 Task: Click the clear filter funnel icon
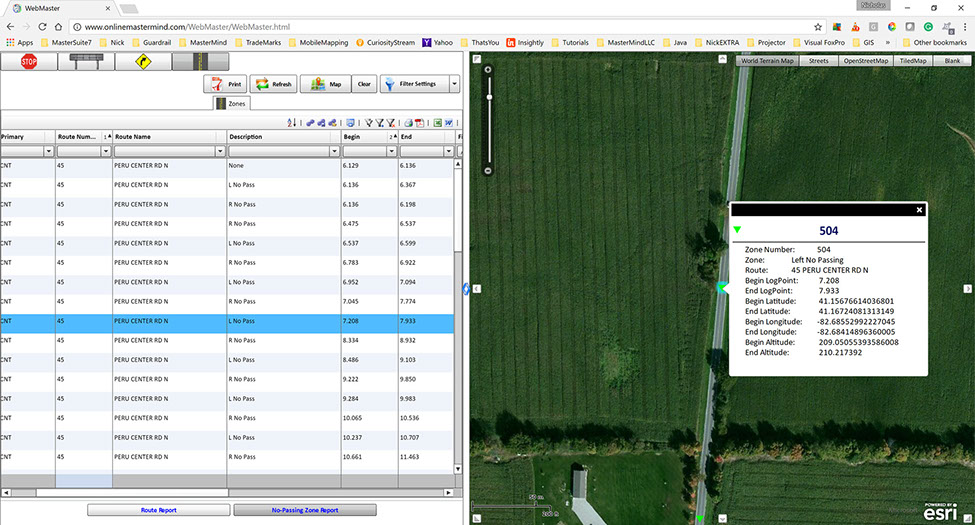(392, 122)
